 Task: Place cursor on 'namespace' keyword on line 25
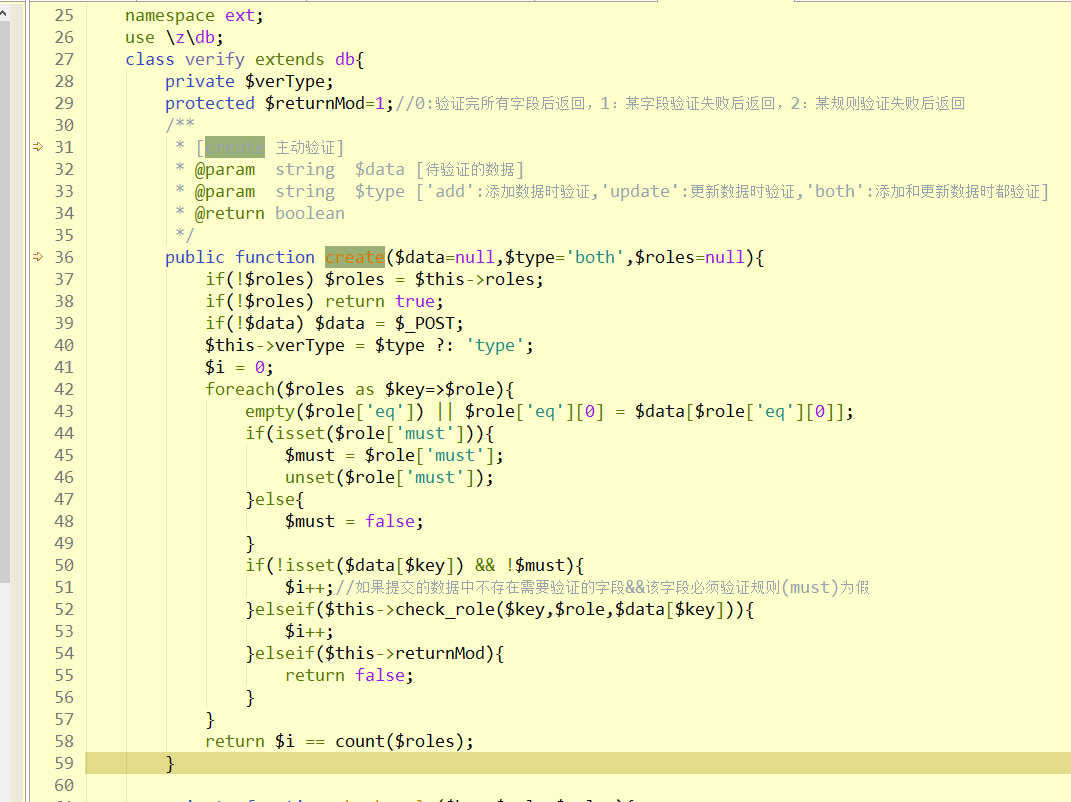(170, 15)
